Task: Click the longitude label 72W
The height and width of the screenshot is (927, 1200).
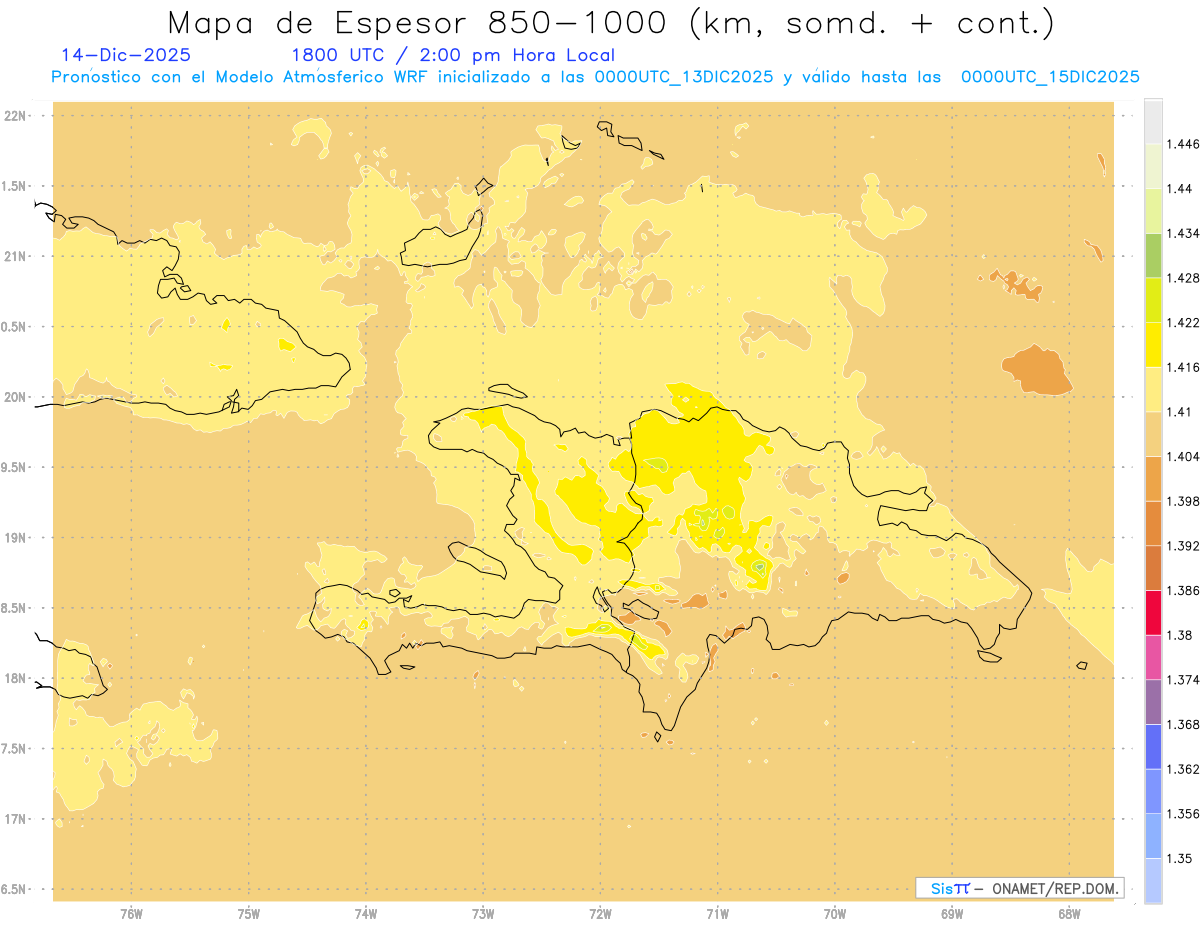Action: [600, 914]
